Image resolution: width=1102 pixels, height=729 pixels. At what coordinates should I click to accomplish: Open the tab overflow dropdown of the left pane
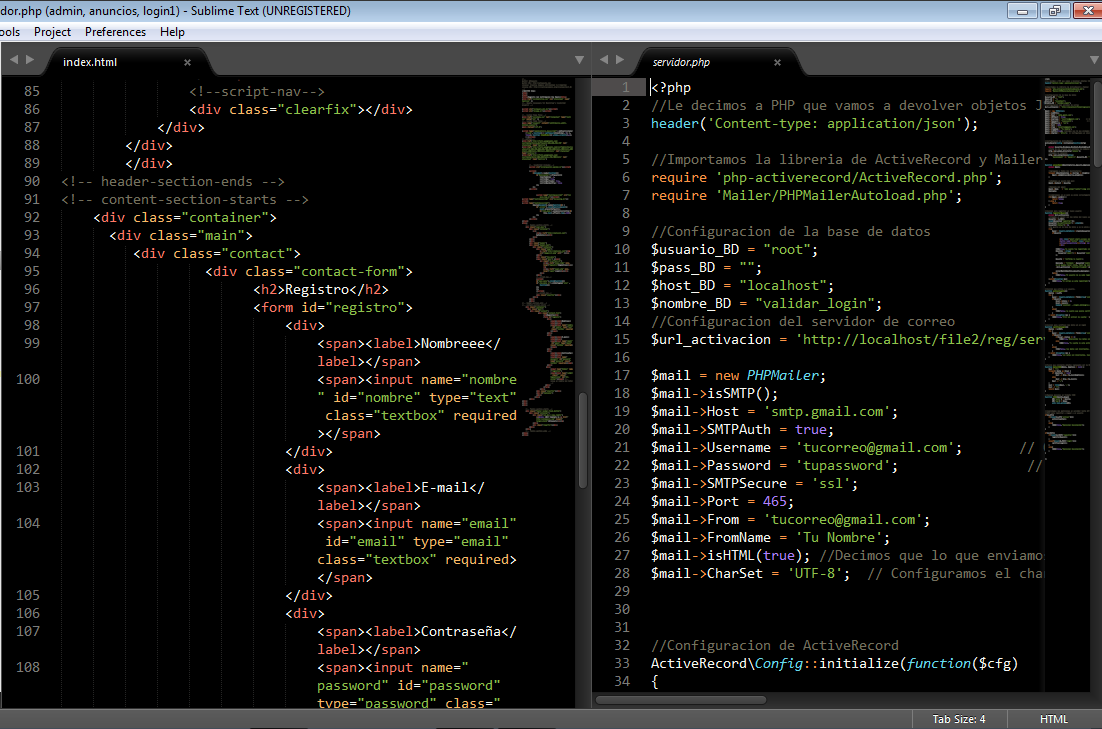click(580, 60)
